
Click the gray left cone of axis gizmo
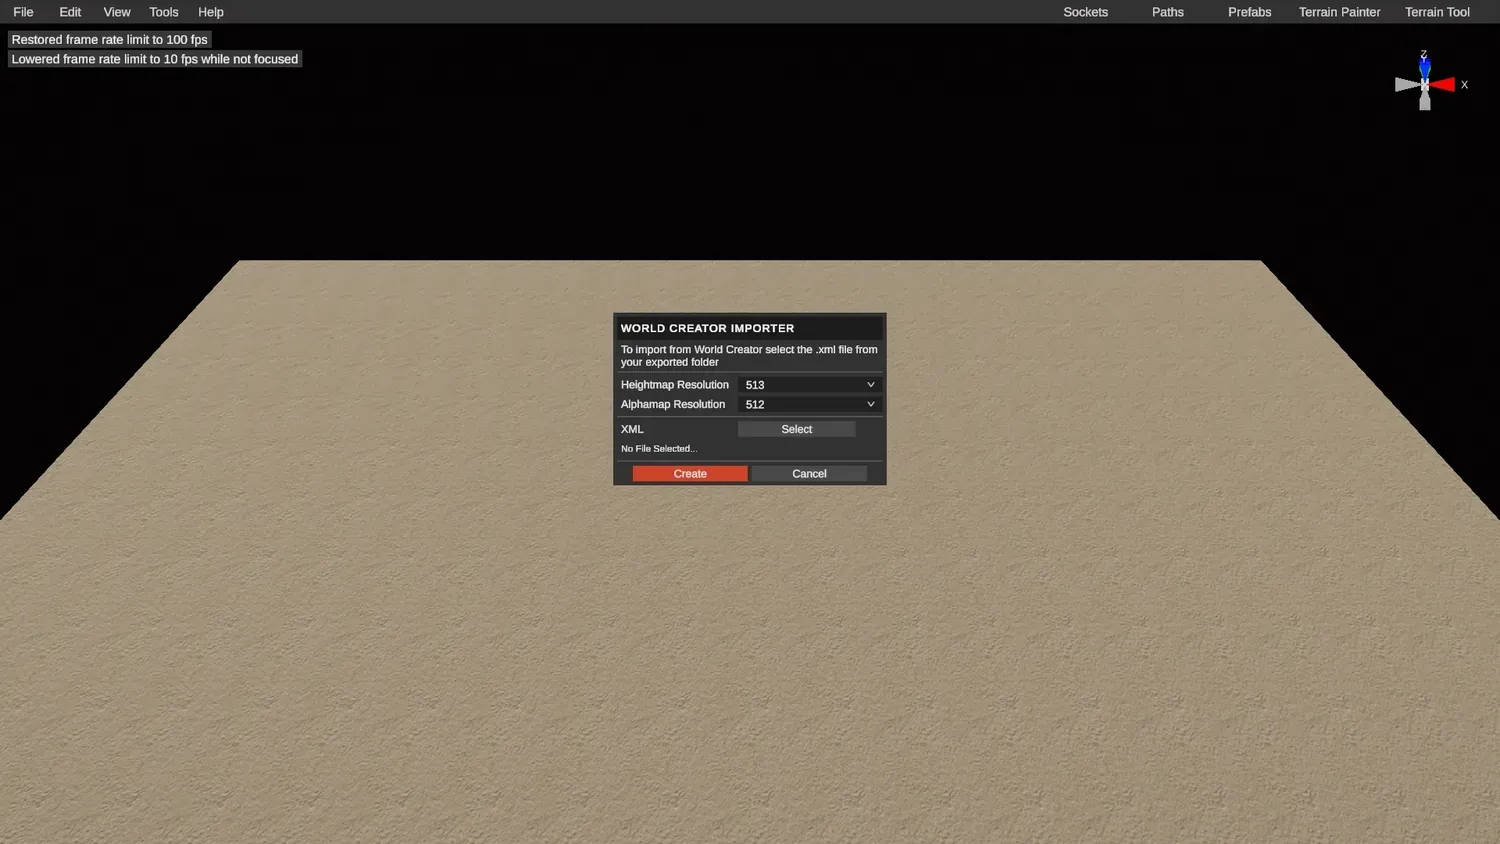[1407, 85]
